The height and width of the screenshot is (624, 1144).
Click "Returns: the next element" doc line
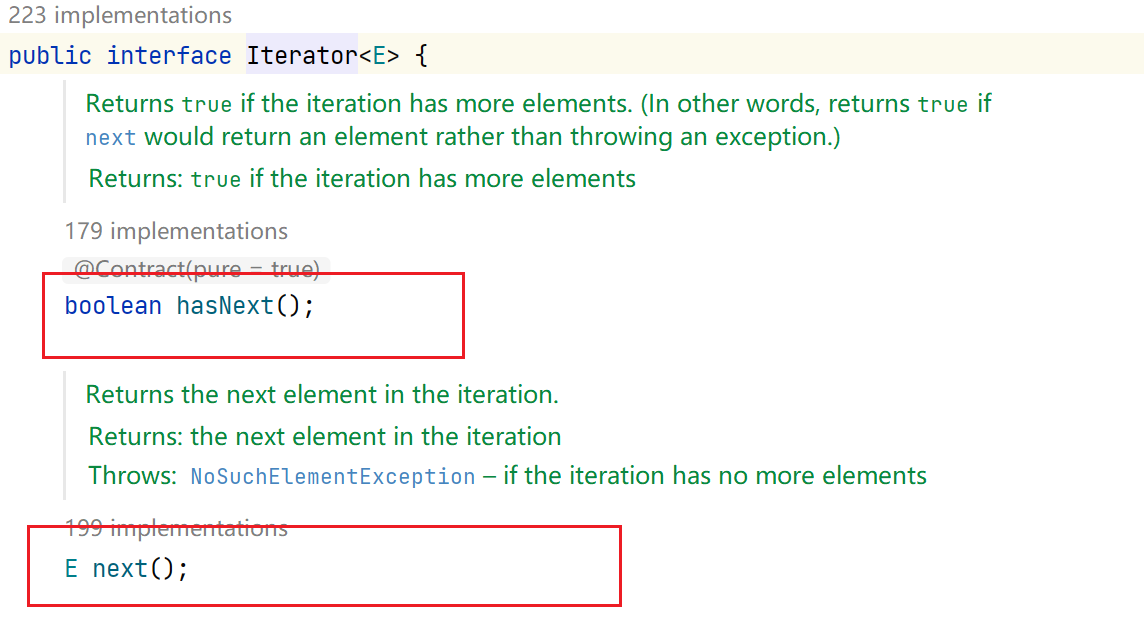(325, 437)
